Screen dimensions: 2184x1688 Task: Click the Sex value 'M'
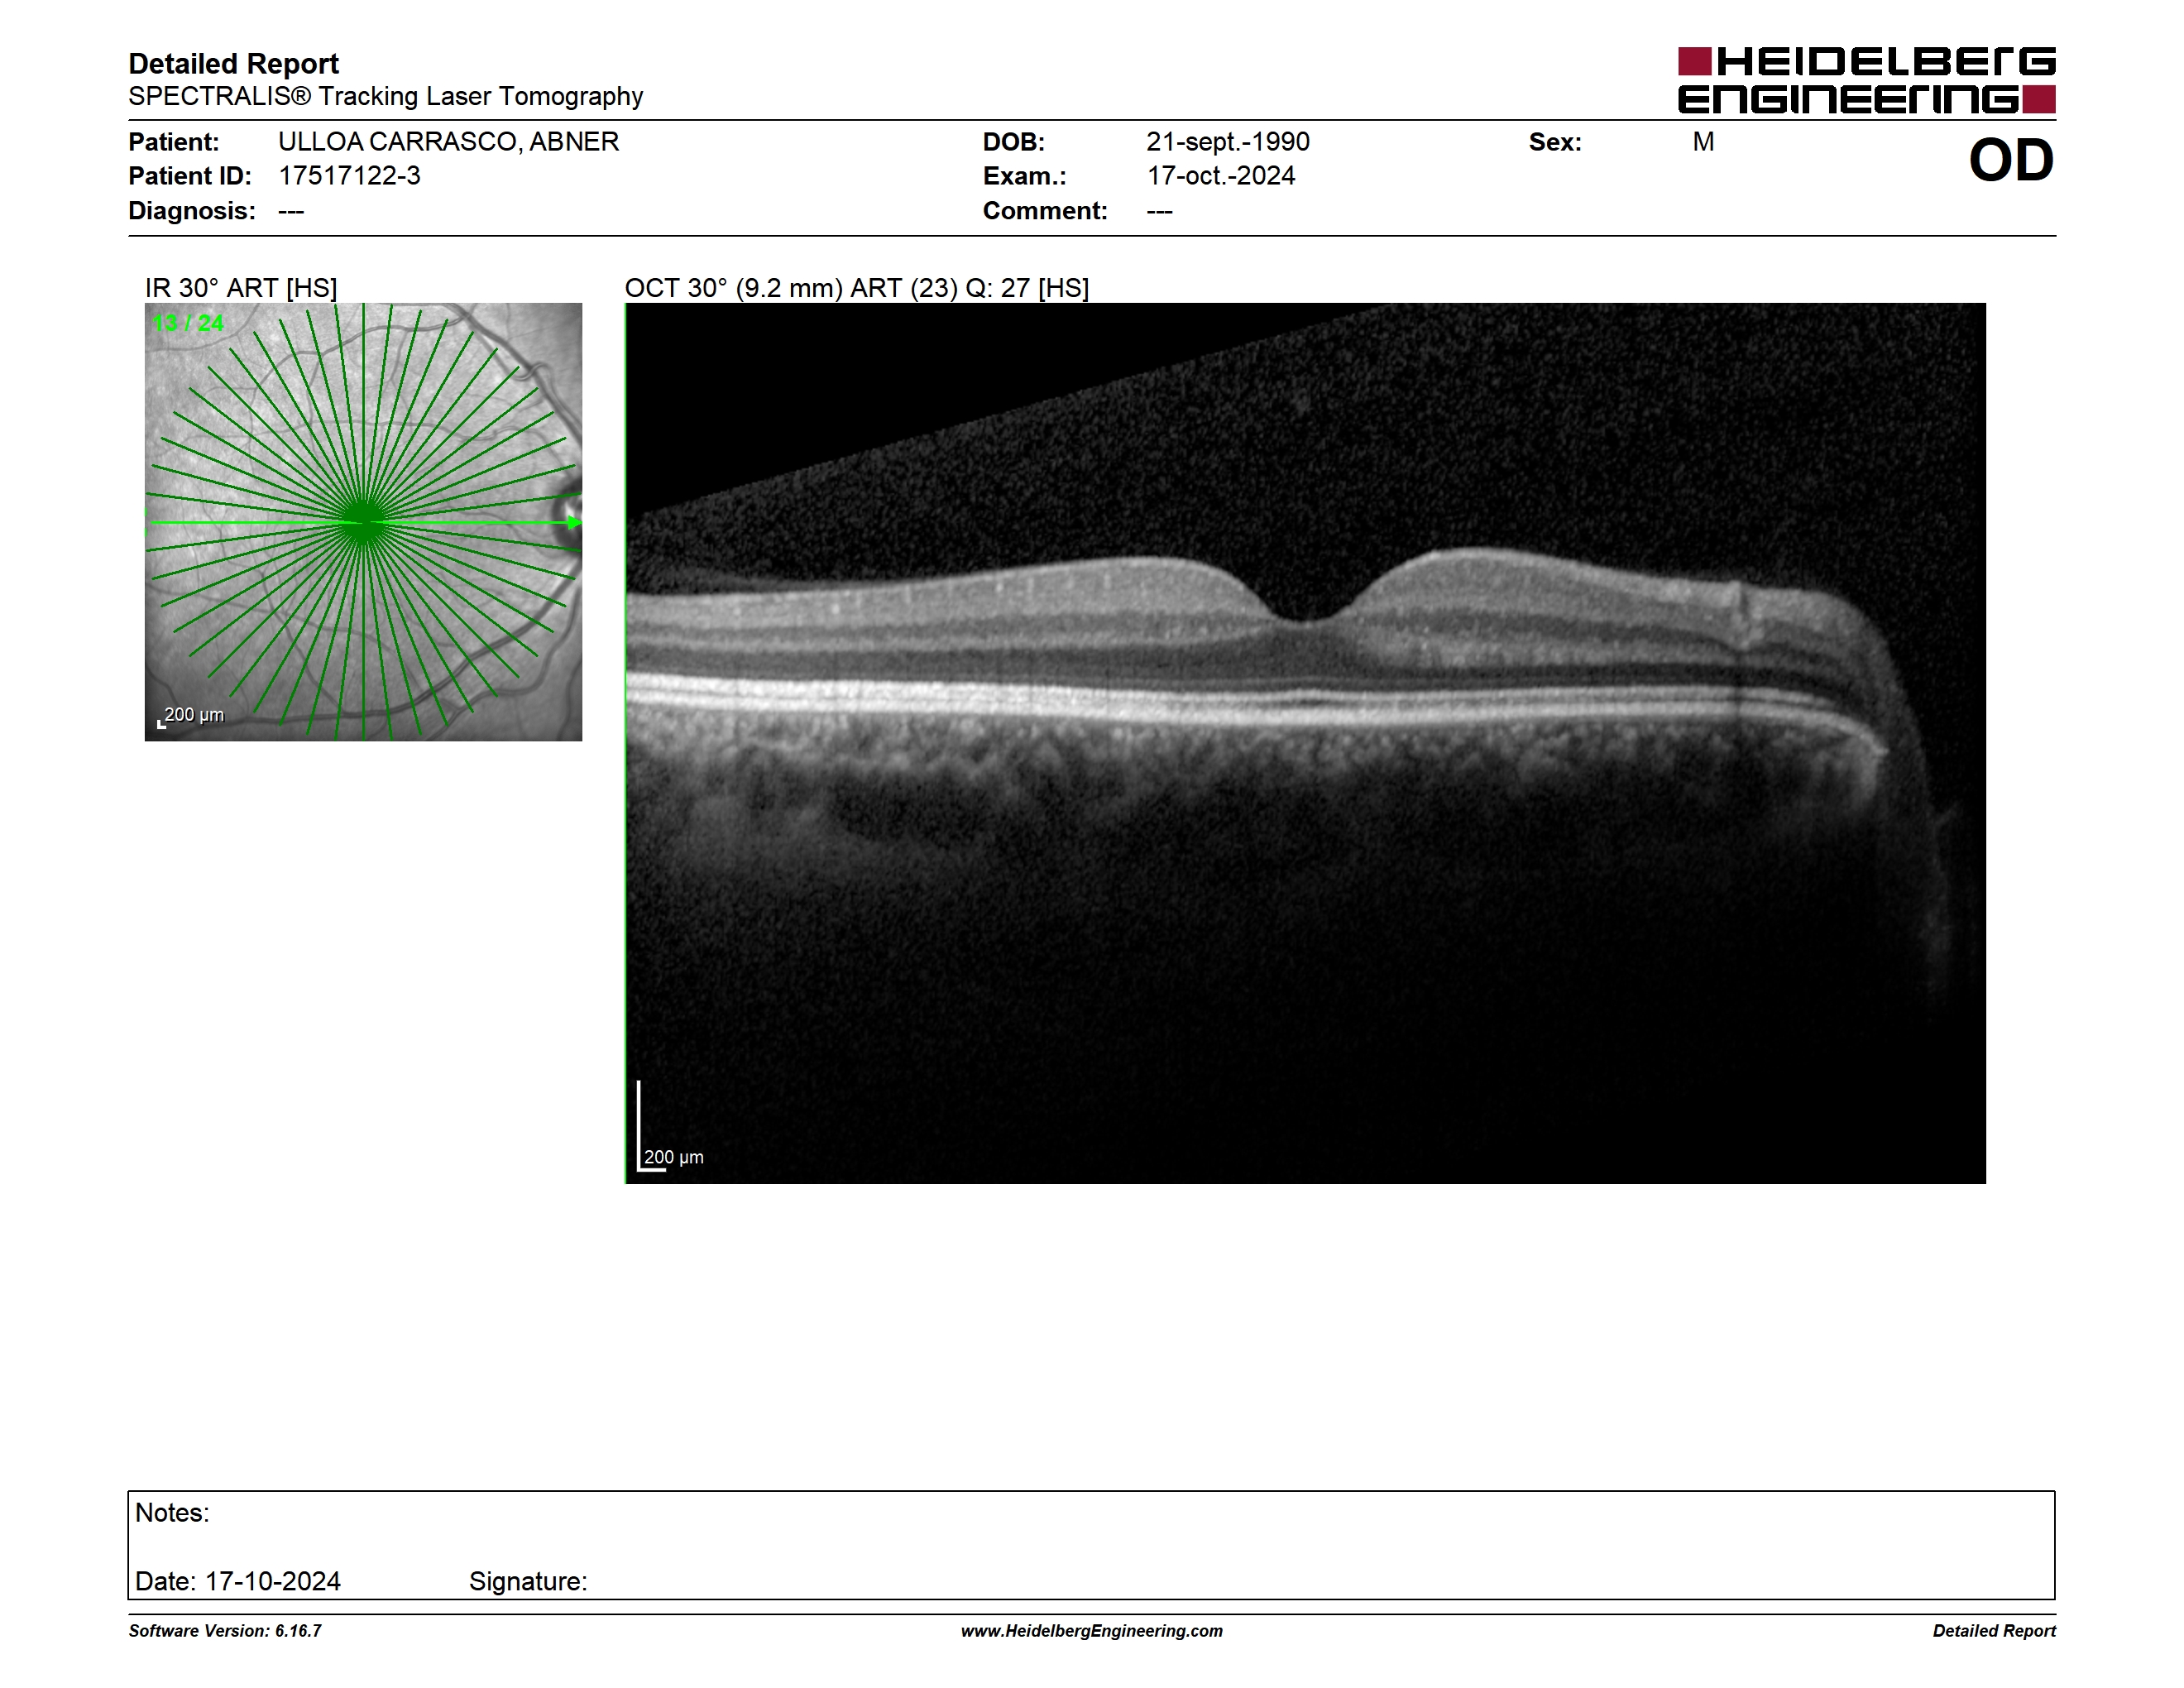pos(1703,142)
